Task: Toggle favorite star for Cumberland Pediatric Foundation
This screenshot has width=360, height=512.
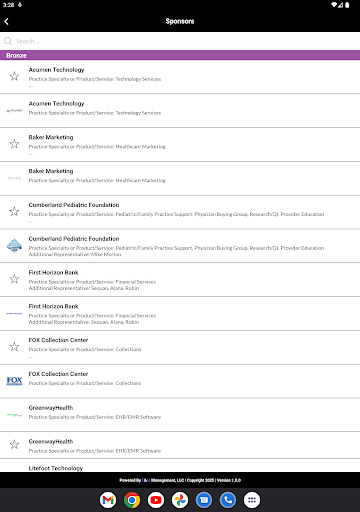Action: point(14,211)
